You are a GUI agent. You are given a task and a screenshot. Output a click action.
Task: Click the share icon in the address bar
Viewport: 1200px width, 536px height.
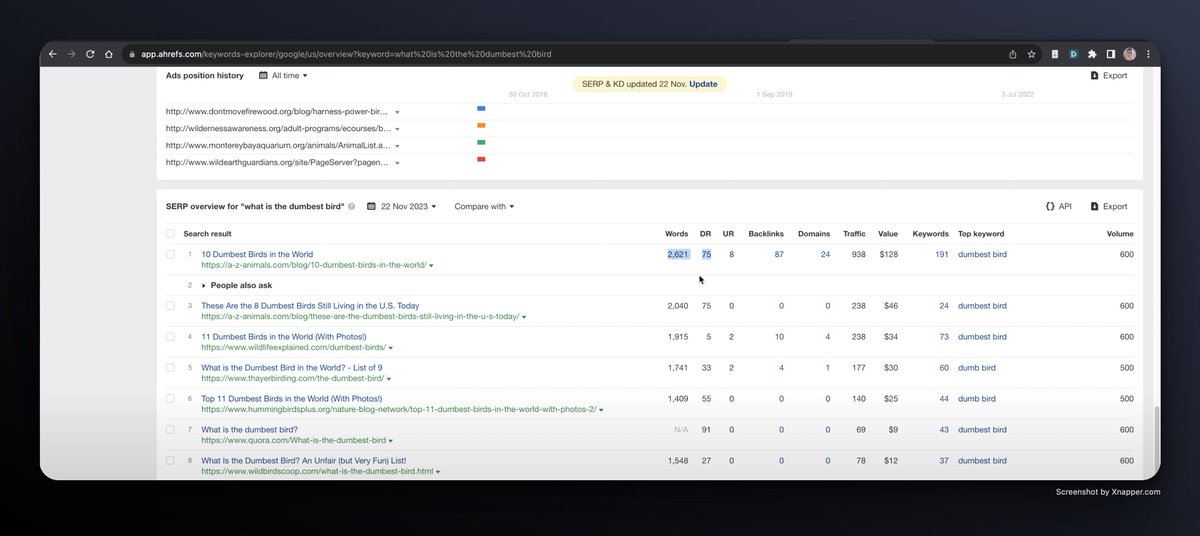coord(1013,54)
